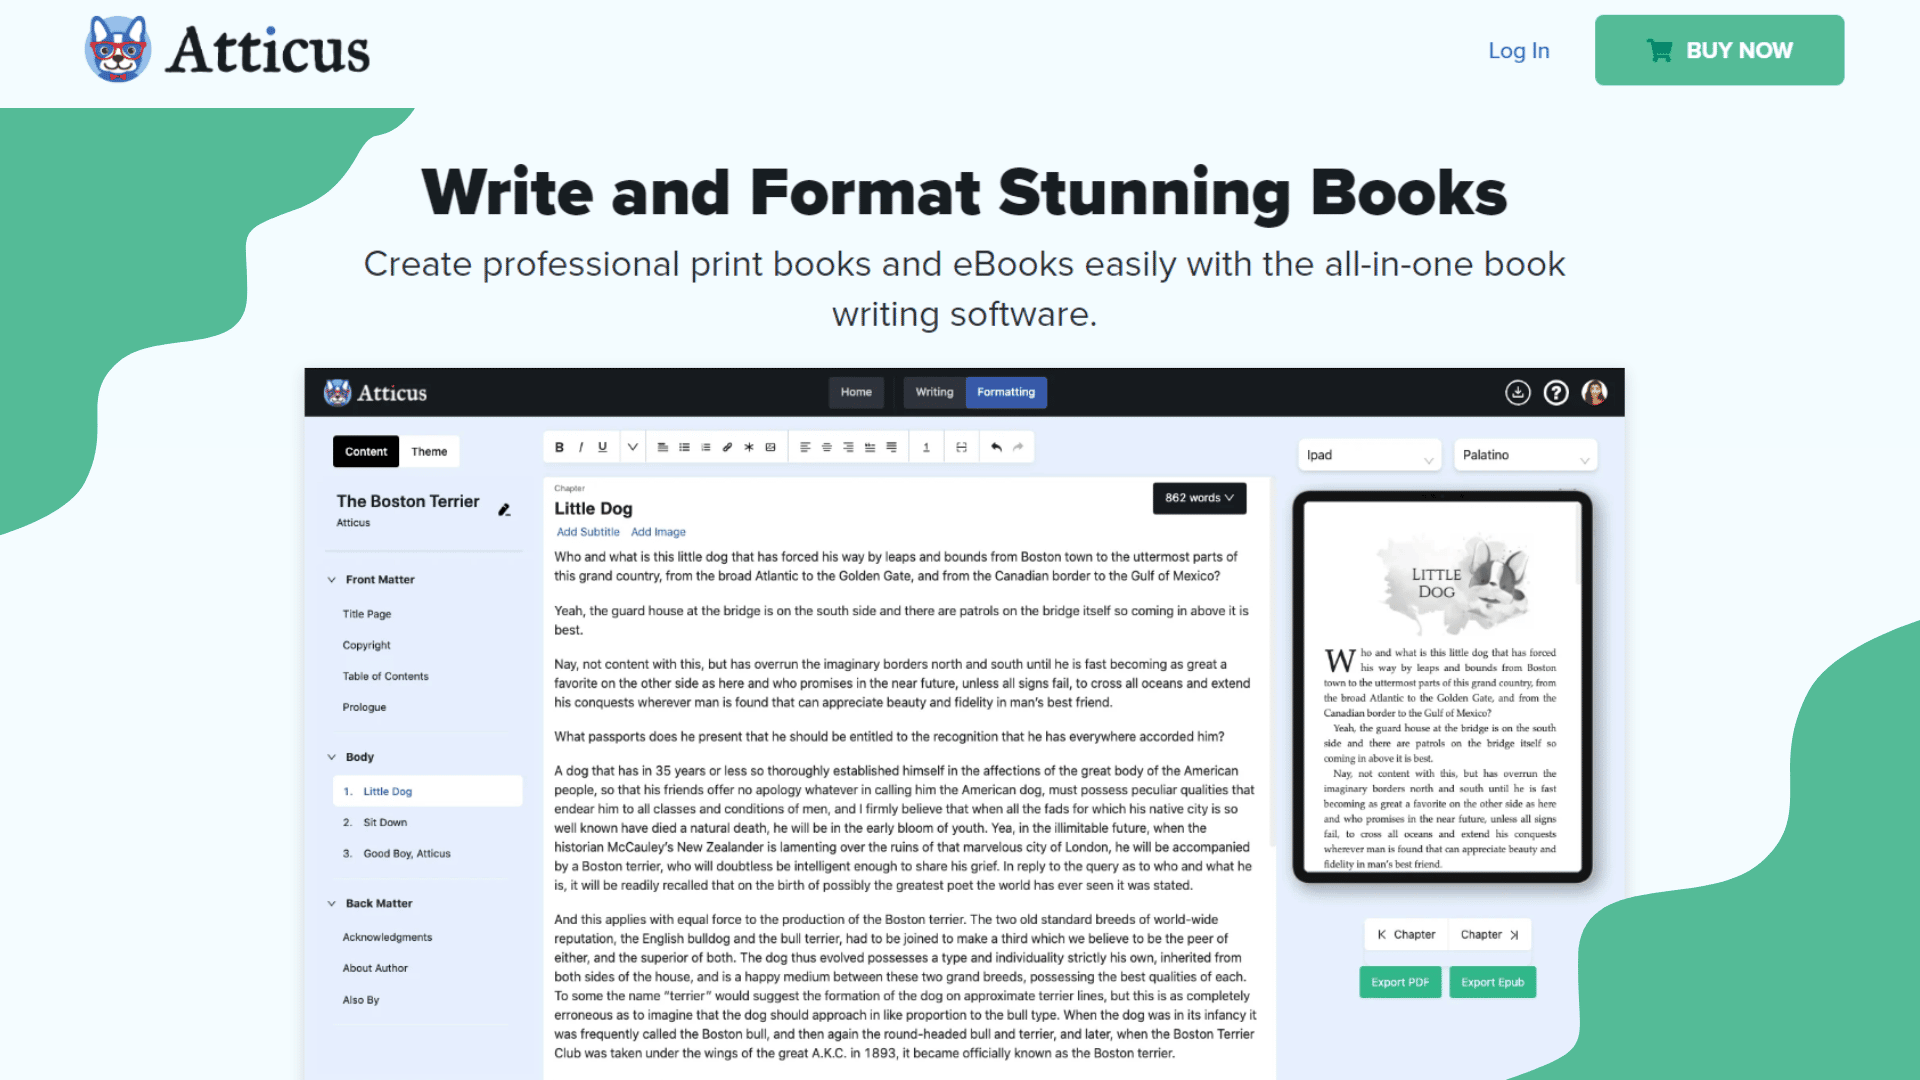The height and width of the screenshot is (1080, 1920).
Task: Click Export PDF
Action: (1400, 982)
